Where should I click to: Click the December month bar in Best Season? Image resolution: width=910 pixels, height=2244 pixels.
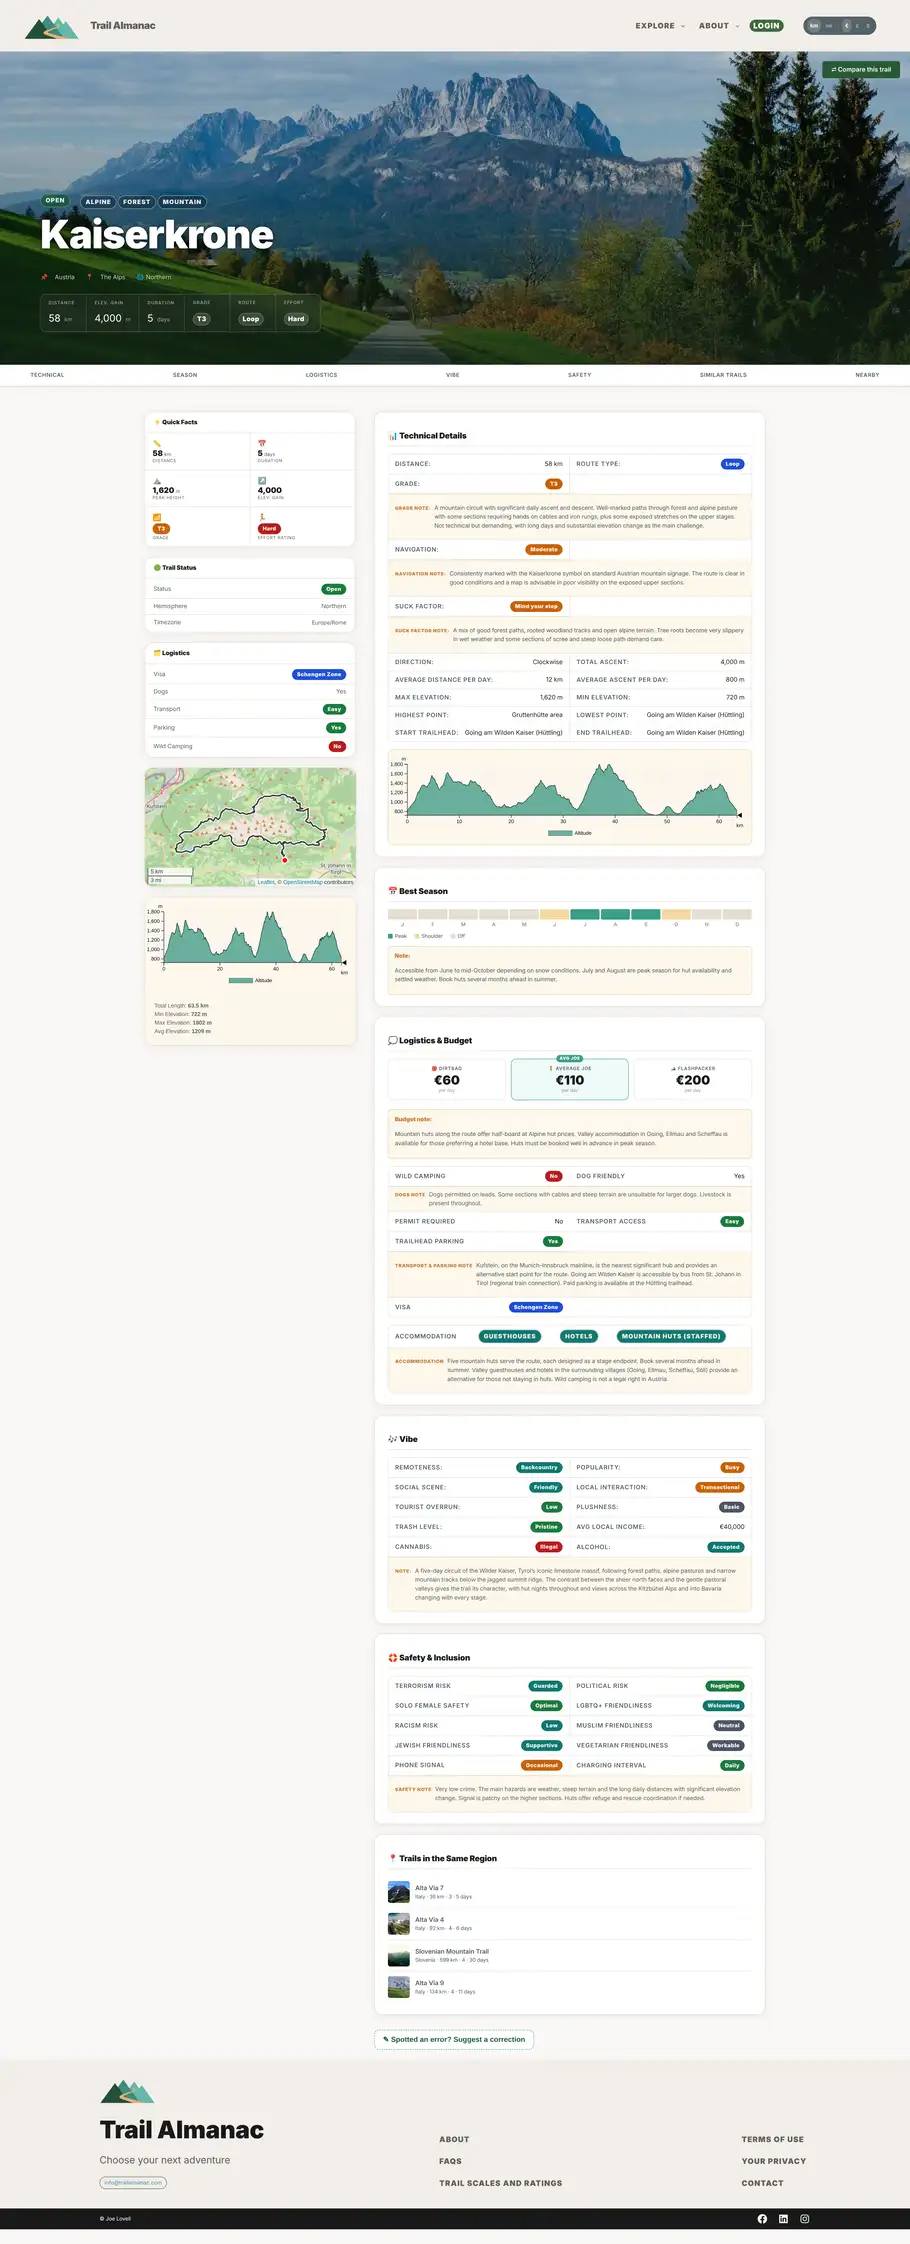(x=737, y=914)
